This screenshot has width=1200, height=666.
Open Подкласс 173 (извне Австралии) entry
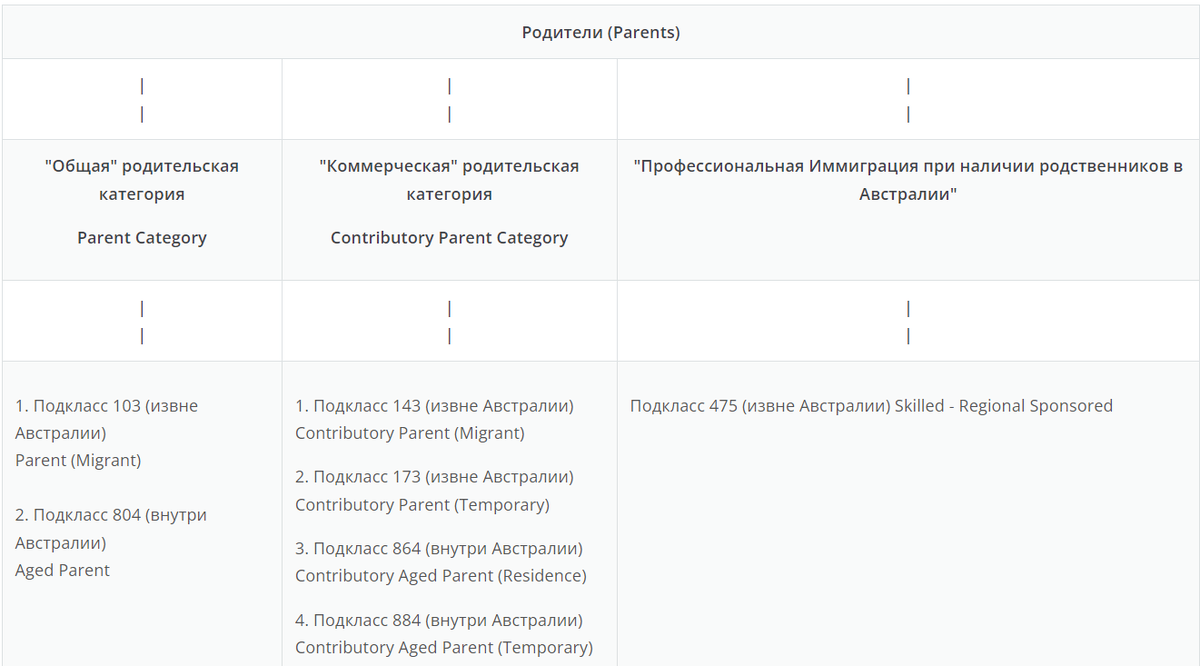click(x=434, y=477)
